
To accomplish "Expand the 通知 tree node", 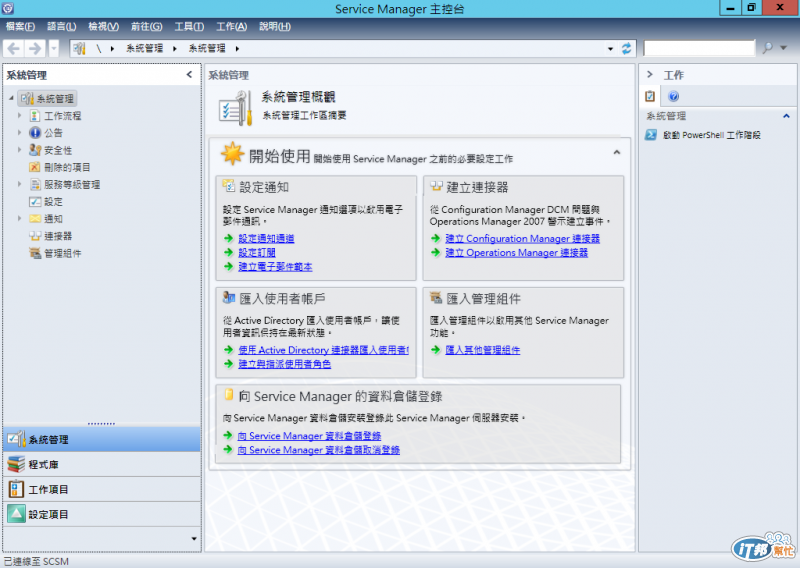I will (x=20, y=218).
